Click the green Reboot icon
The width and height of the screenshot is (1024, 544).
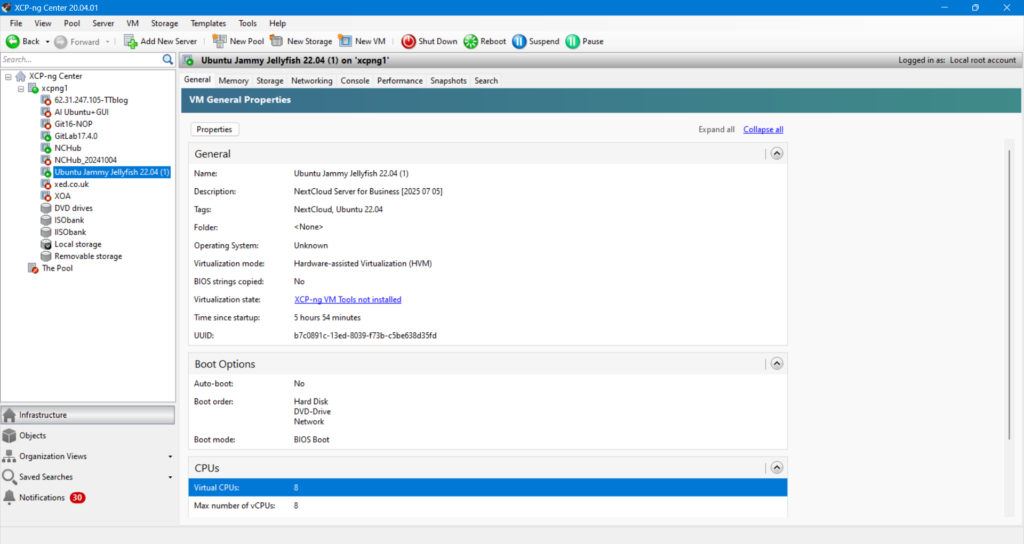point(471,41)
